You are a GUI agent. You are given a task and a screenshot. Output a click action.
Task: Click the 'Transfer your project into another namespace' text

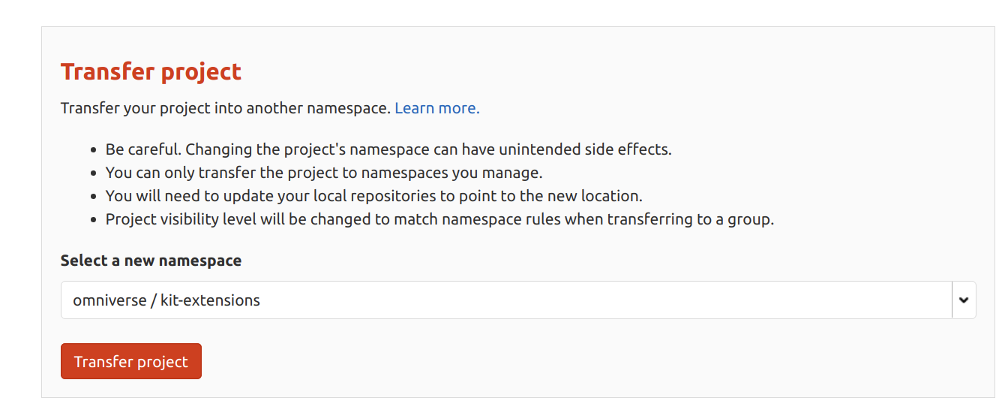click(225, 108)
